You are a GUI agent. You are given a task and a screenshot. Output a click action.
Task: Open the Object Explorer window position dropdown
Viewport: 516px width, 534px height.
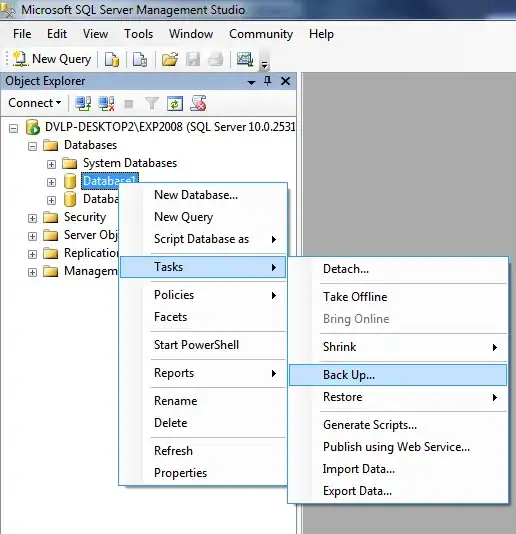click(x=251, y=82)
